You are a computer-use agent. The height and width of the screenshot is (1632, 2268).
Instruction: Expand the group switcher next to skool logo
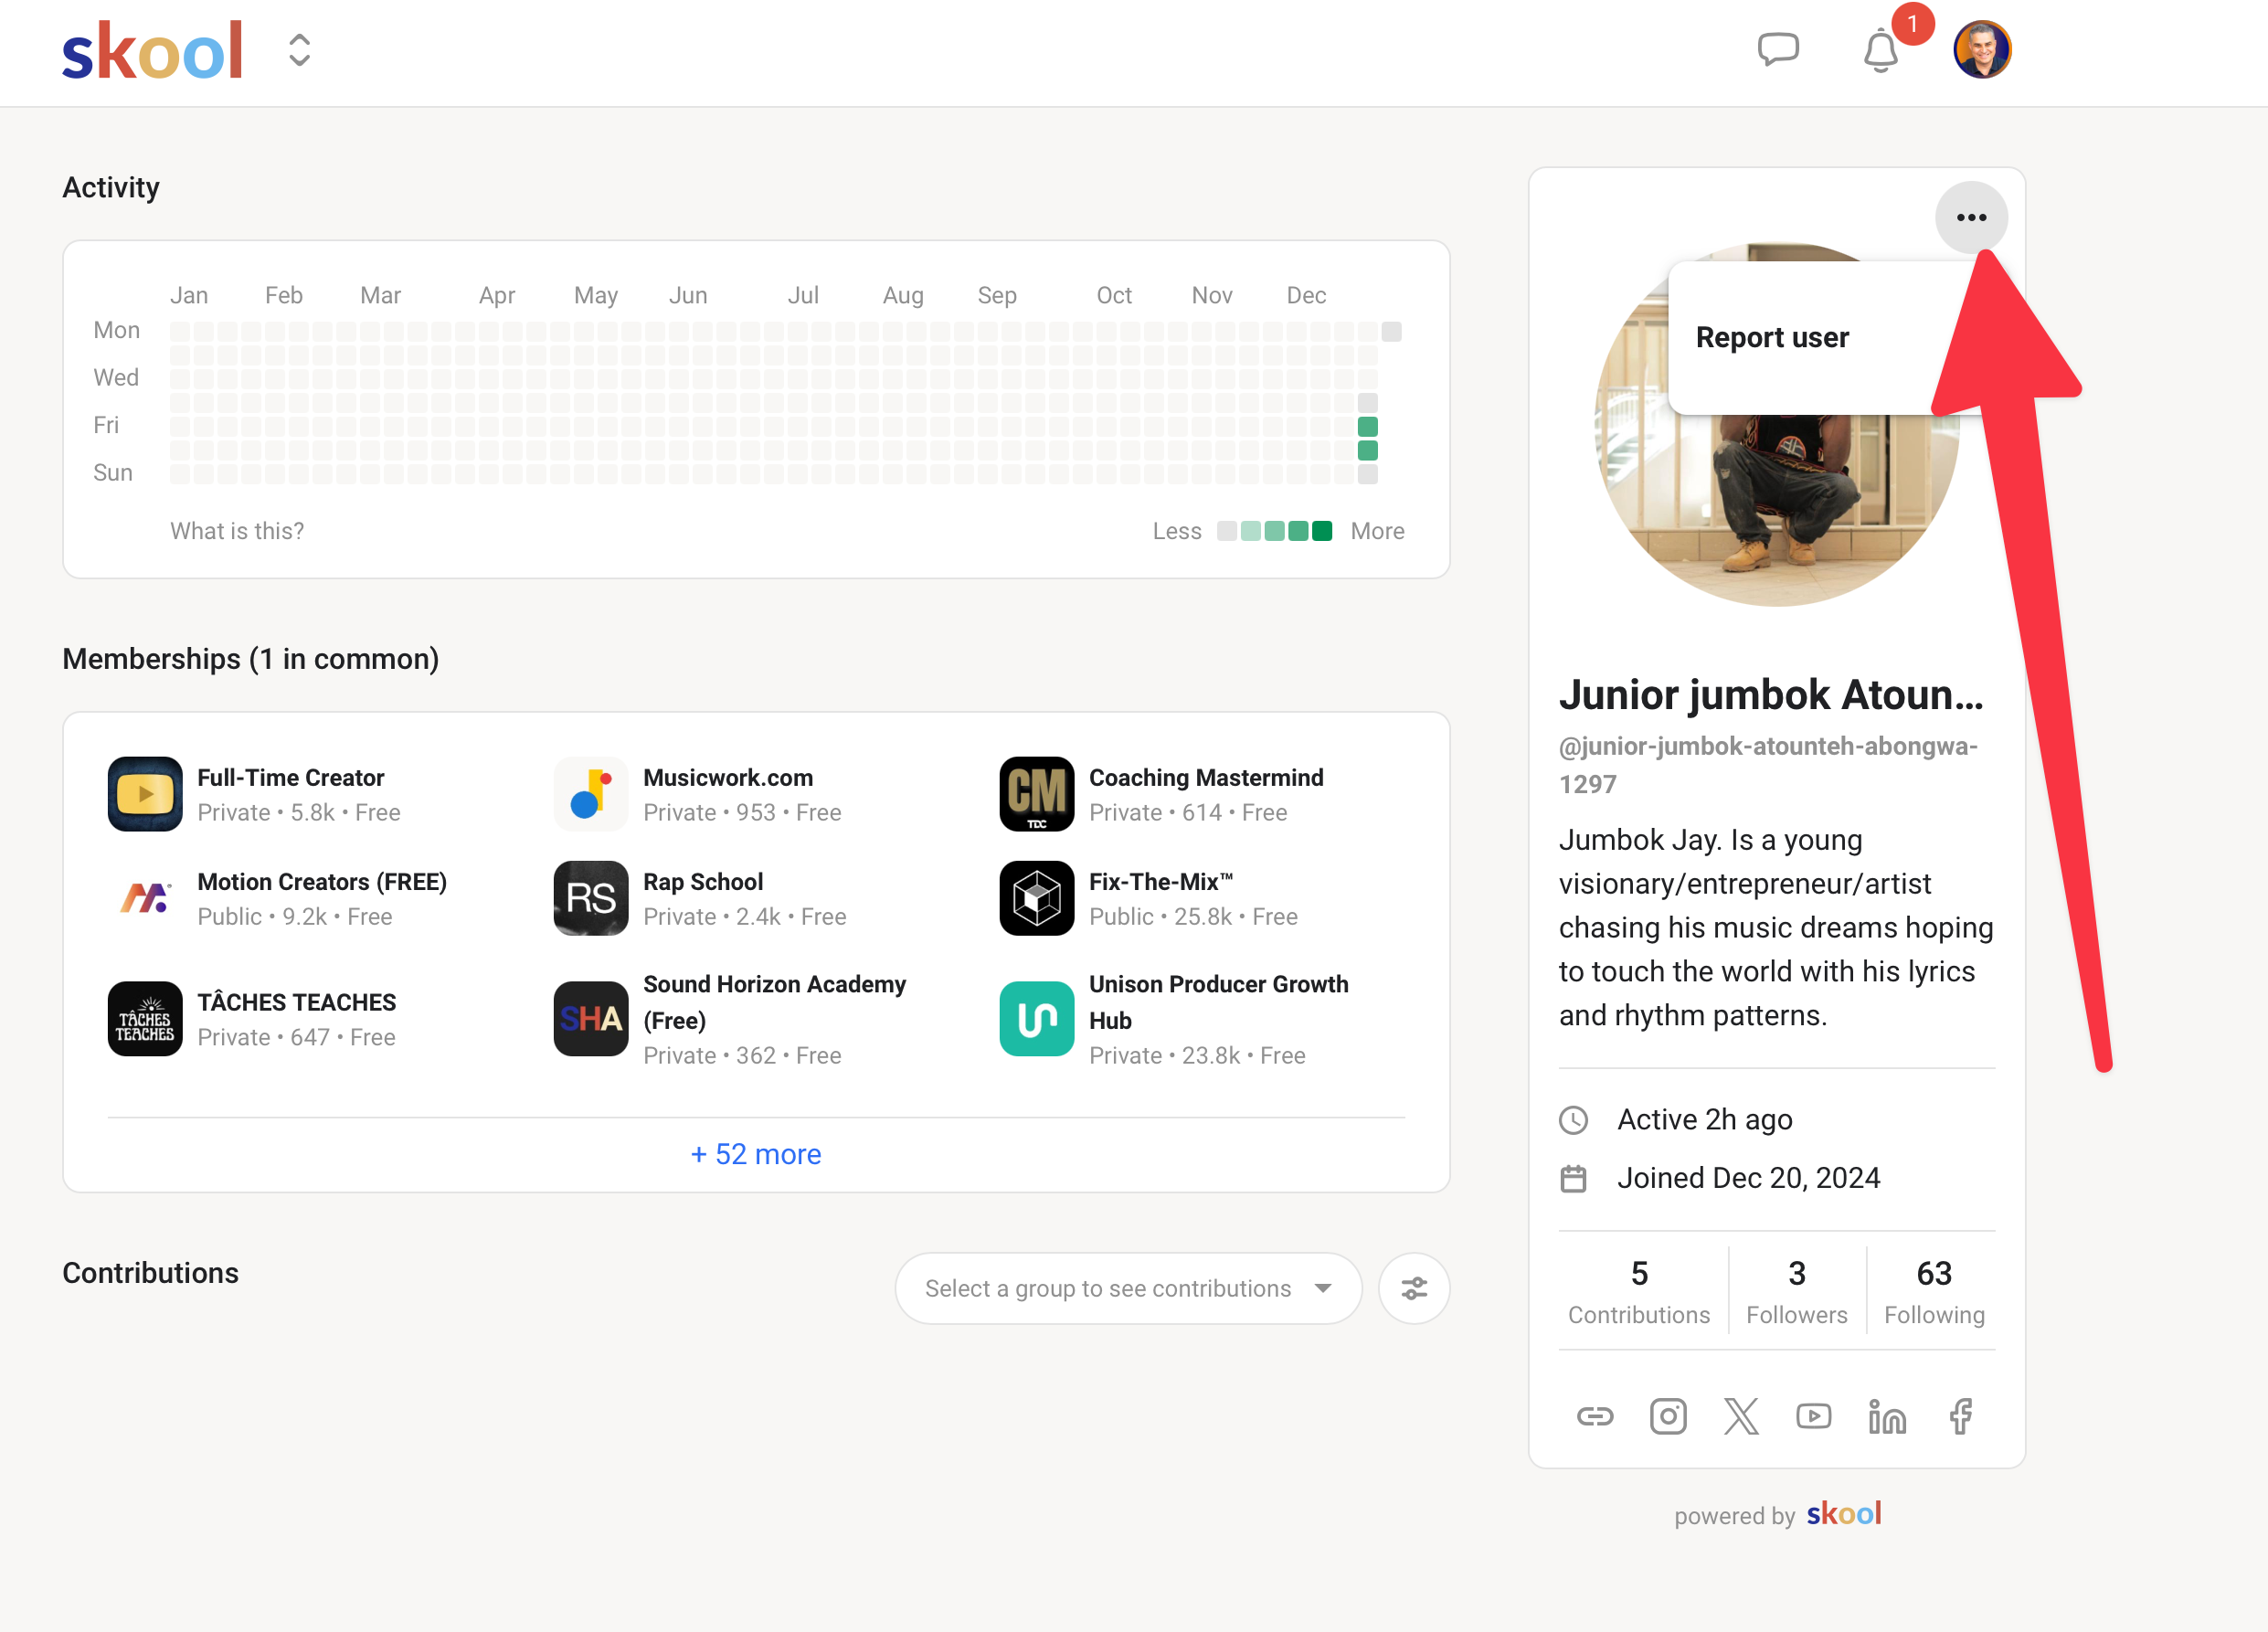click(x=299, y=50)
